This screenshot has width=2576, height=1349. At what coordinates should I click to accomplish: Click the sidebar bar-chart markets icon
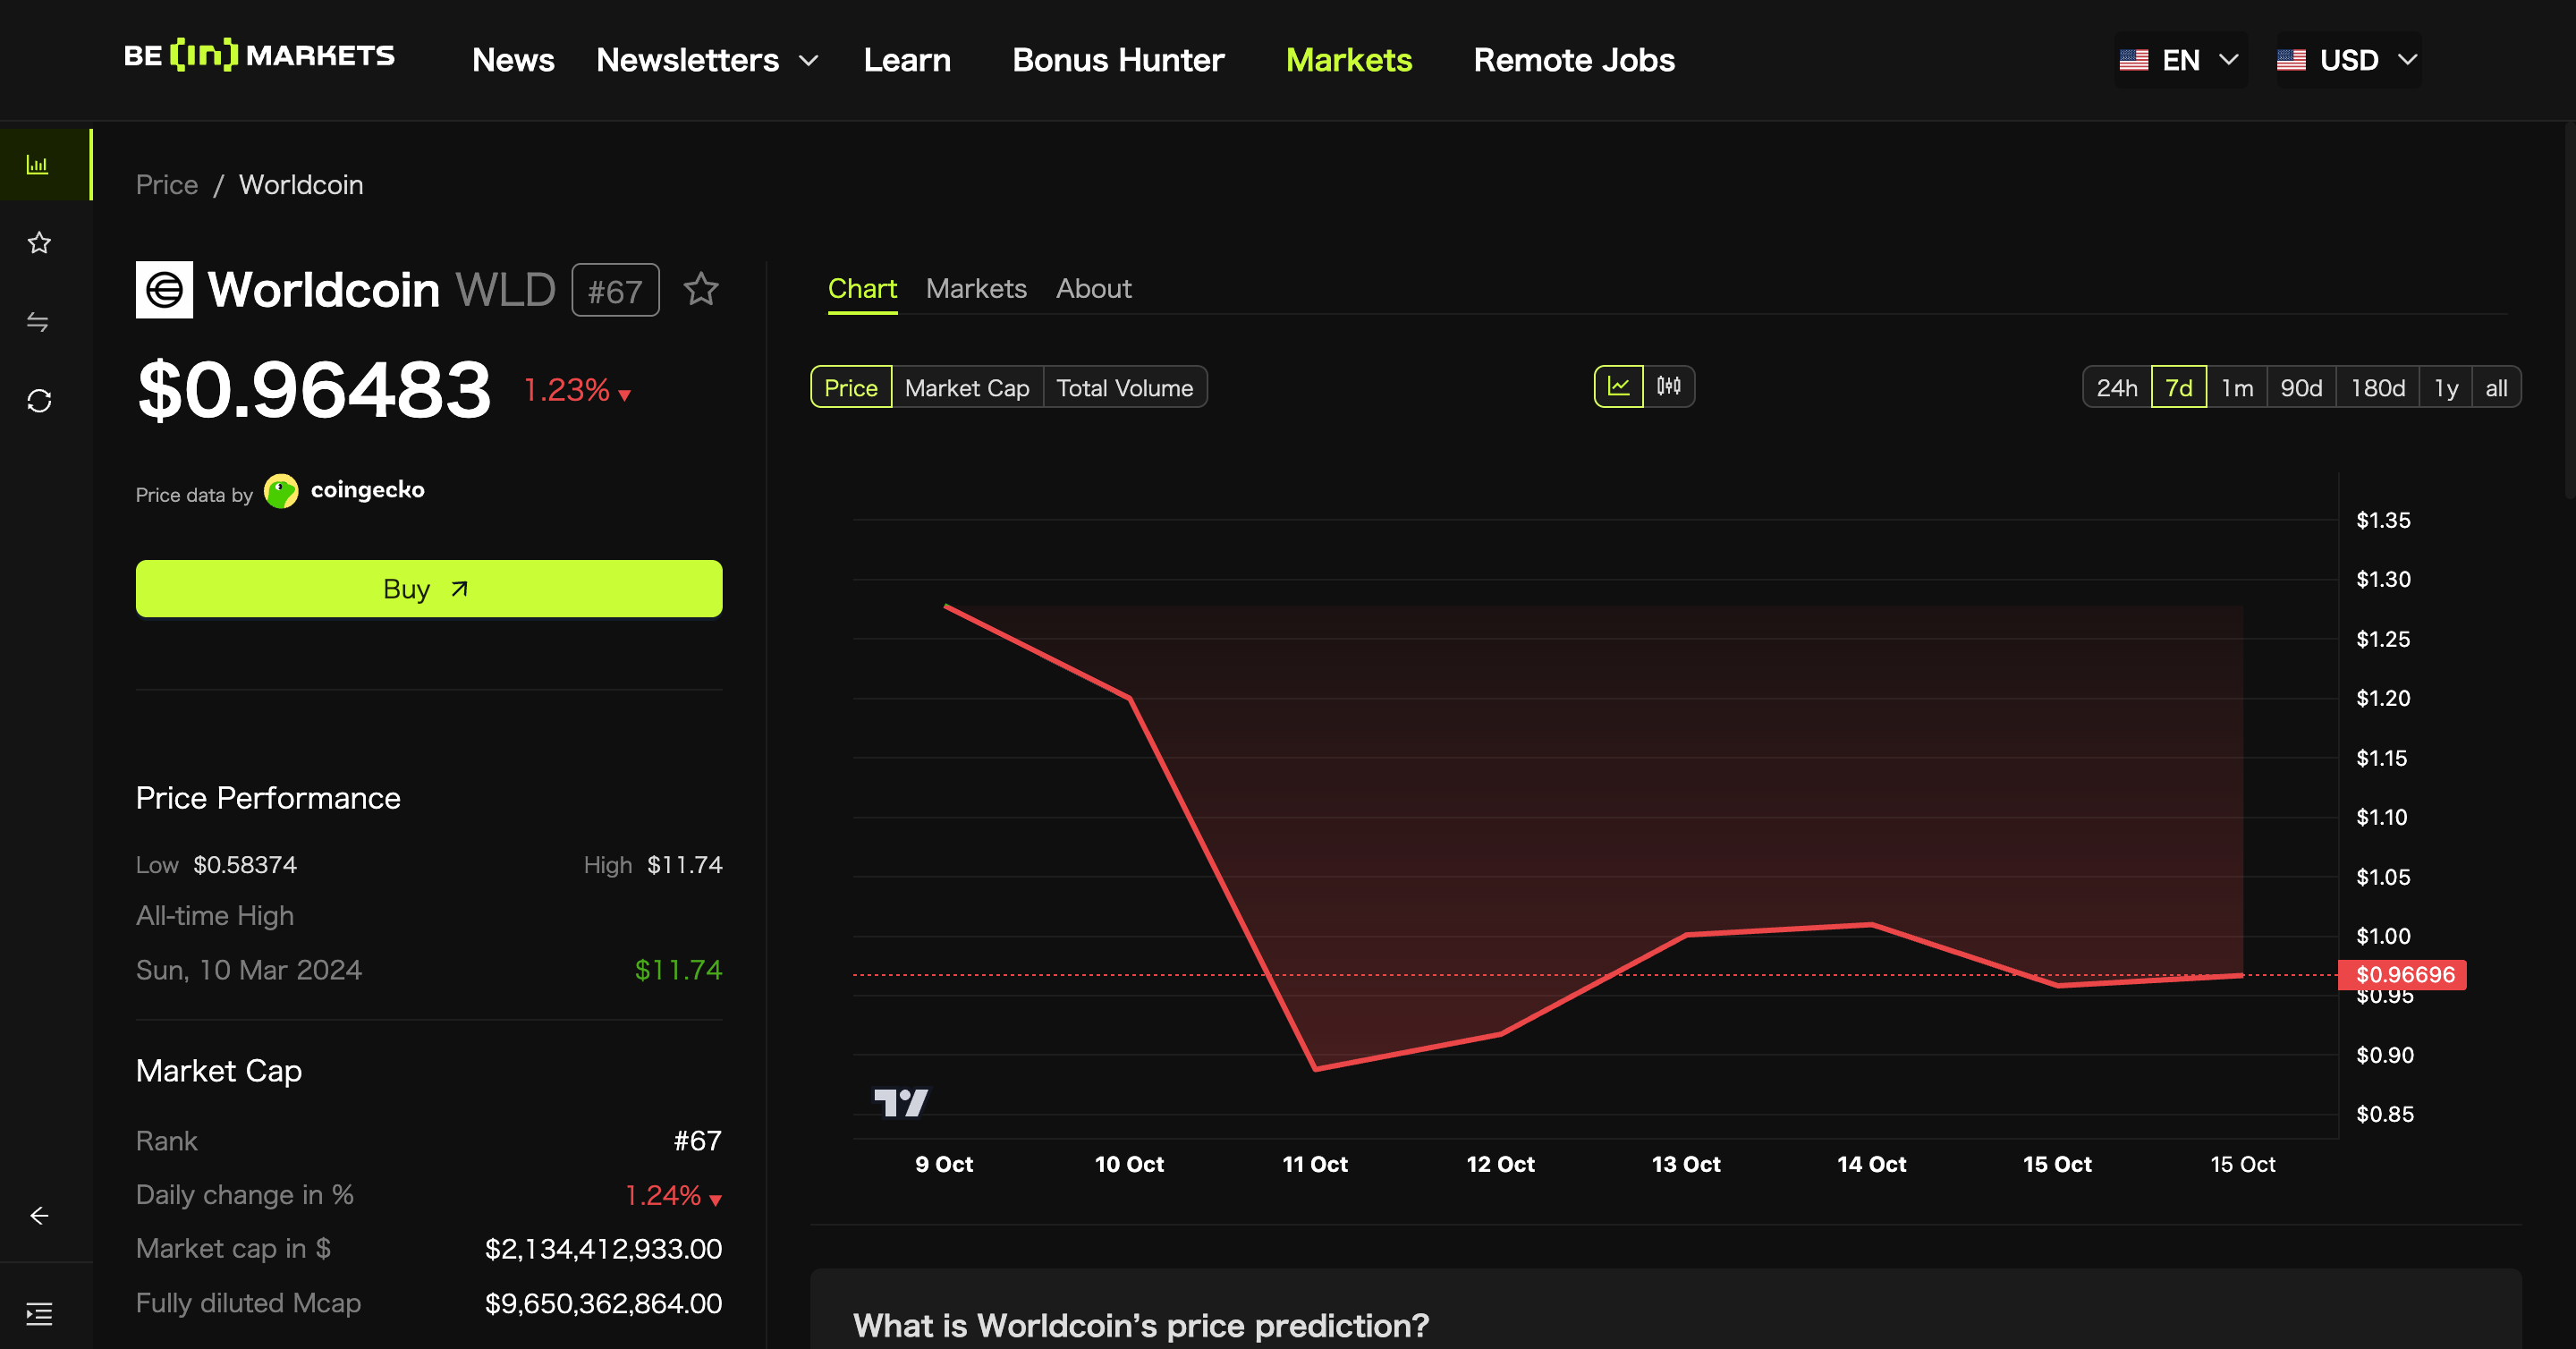tap(38, 165)
